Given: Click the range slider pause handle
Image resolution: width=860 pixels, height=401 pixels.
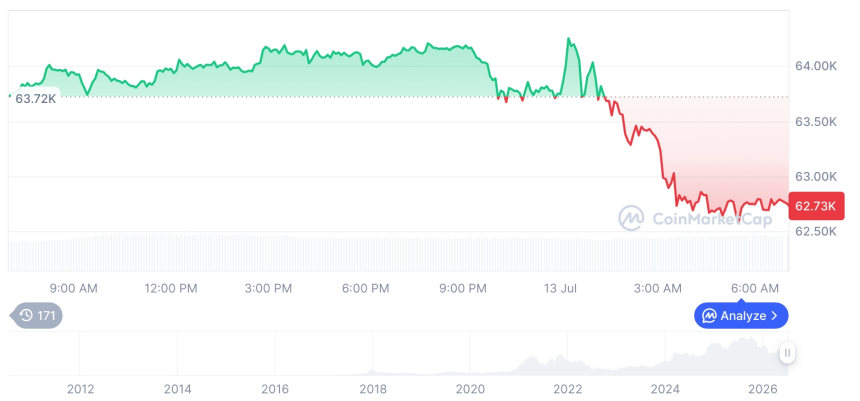Looking at the screenshot, I should tap(788, 353).
